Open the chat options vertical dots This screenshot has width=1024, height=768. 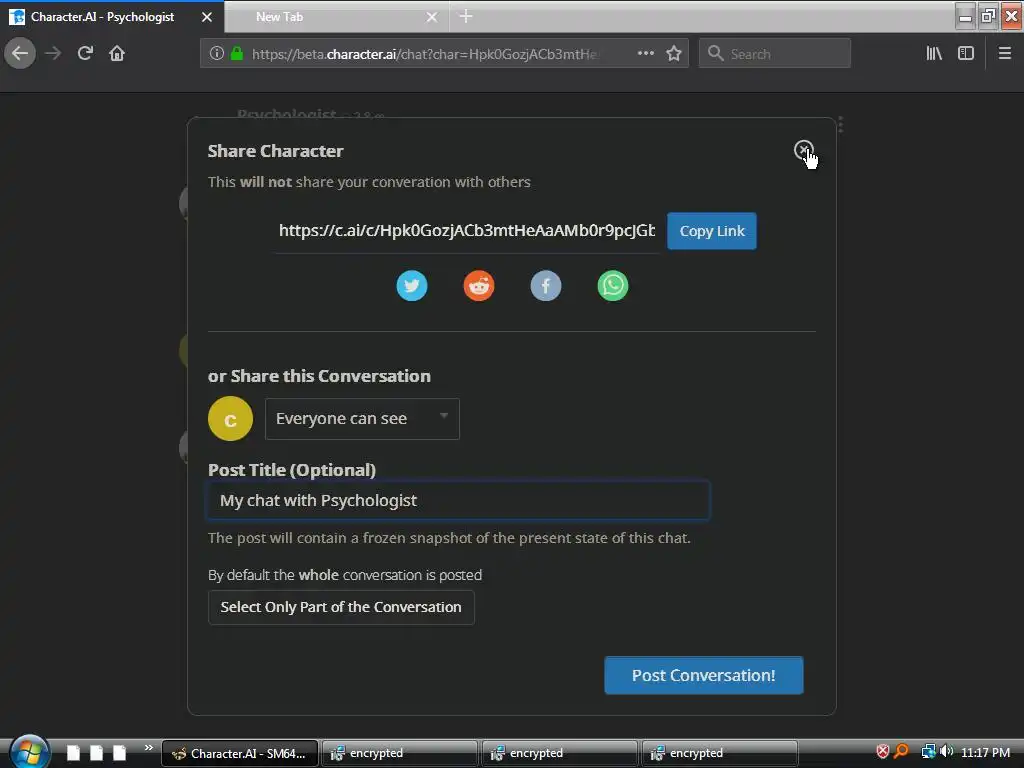tap(840, 124)
